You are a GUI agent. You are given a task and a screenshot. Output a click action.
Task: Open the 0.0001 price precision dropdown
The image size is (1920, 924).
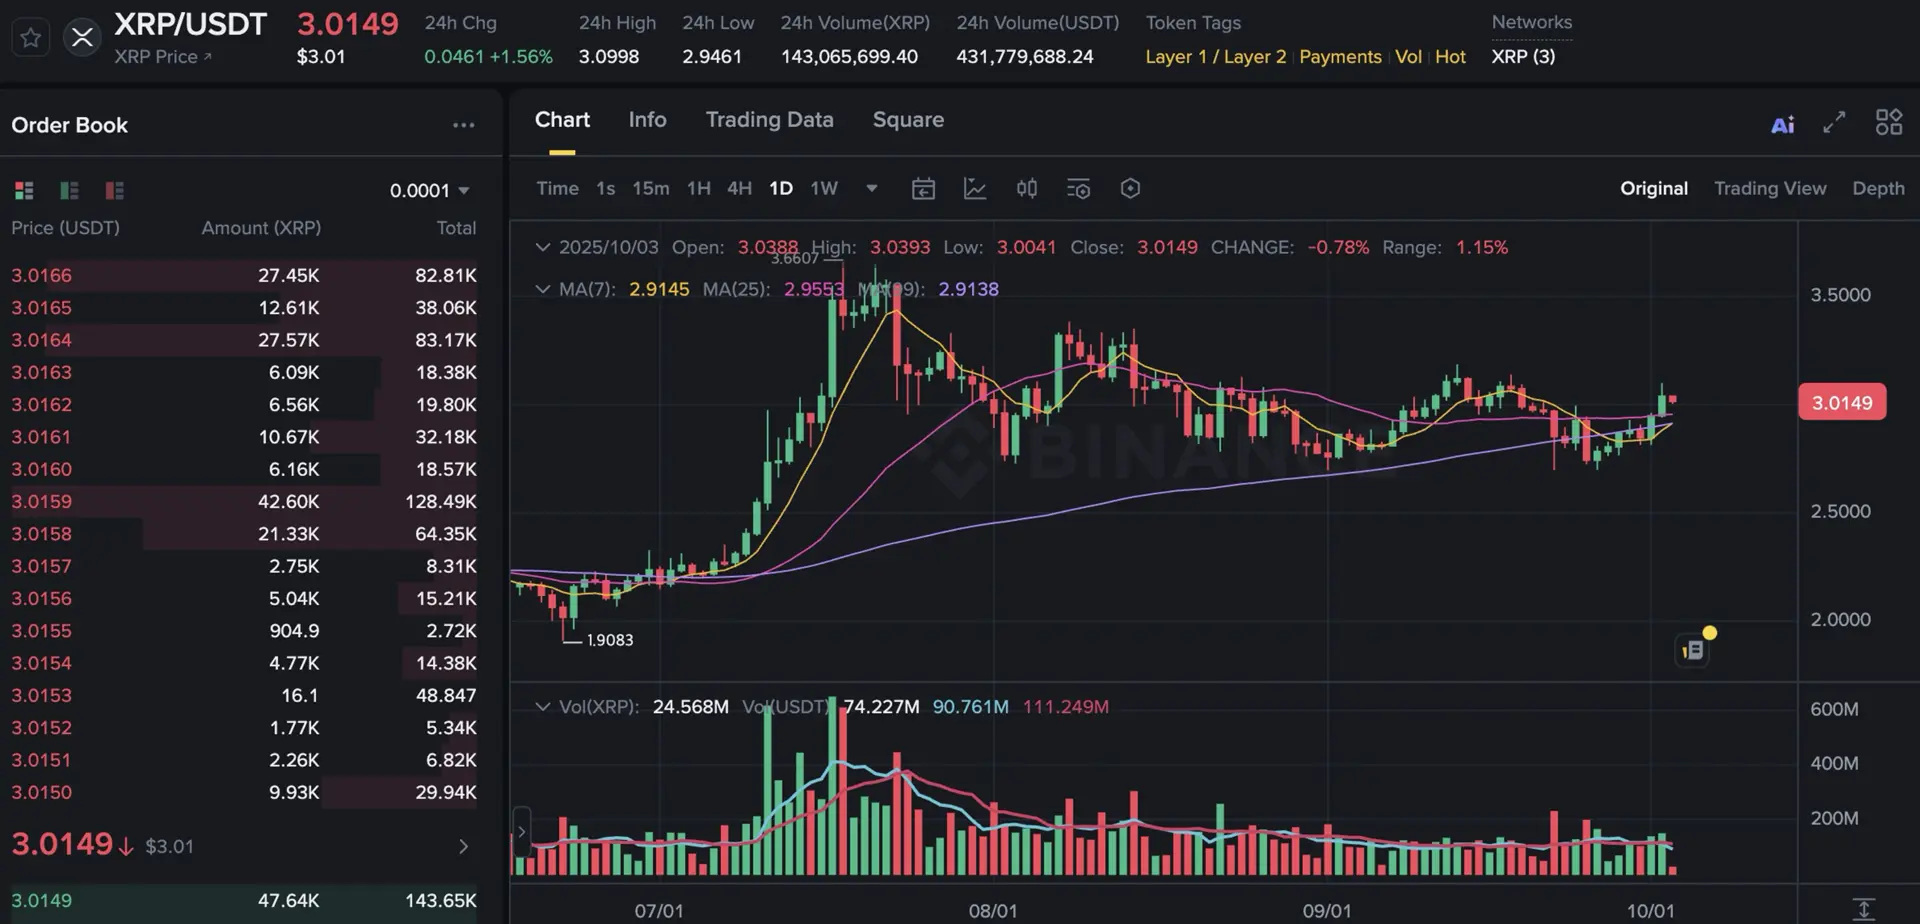430,190
